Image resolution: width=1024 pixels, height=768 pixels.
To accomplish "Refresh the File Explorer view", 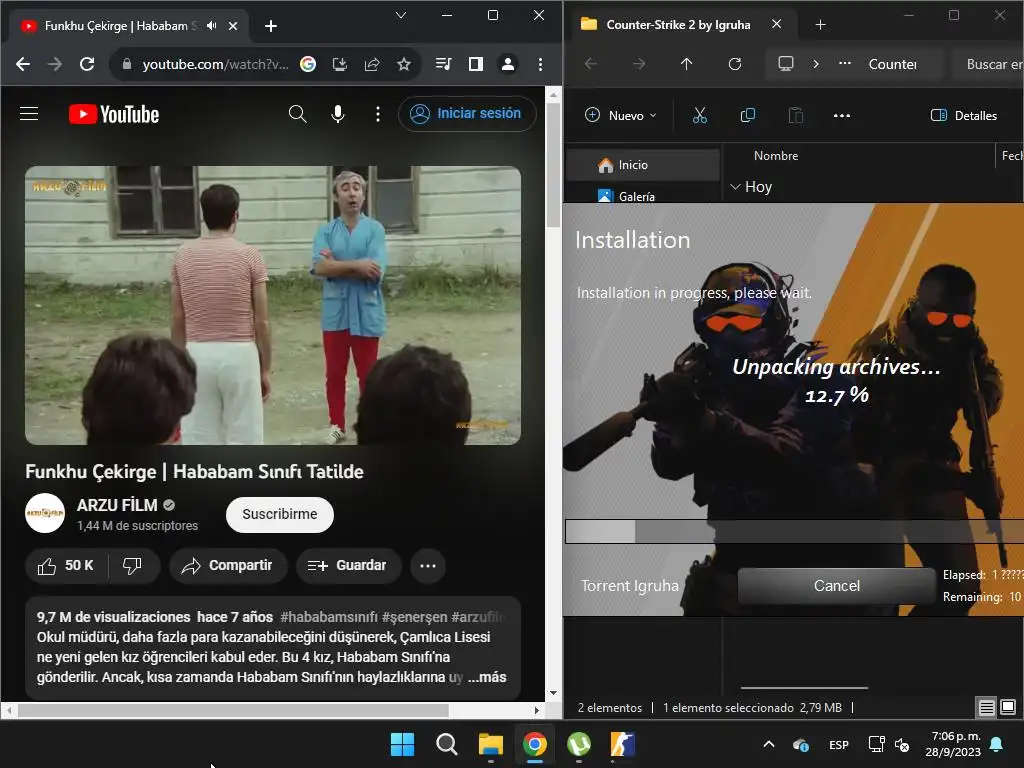I will [735, 64].
